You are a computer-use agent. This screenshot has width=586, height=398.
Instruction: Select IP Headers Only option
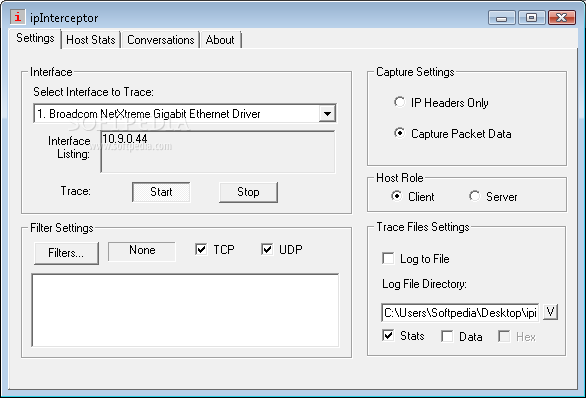point(441,102)
